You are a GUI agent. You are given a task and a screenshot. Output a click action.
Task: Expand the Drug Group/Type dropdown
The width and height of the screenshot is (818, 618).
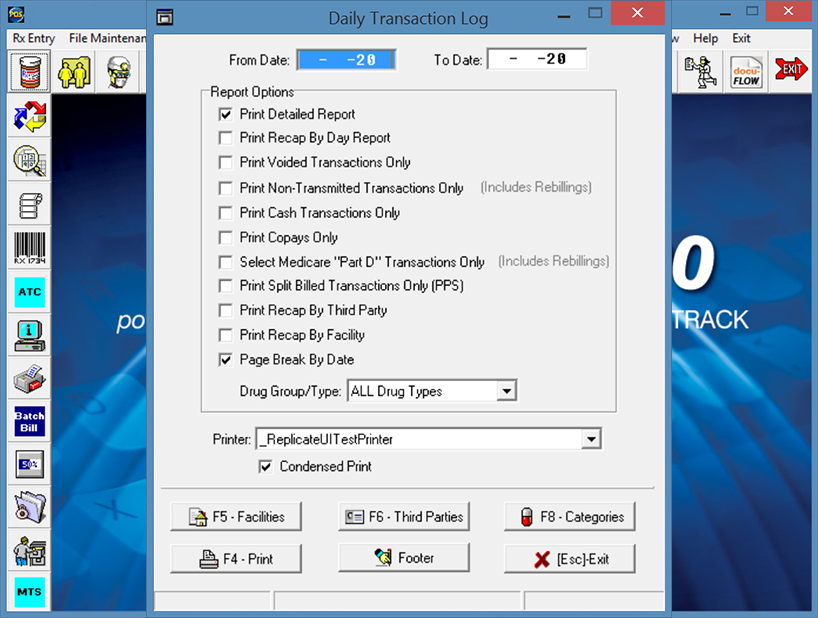(506, 391)
